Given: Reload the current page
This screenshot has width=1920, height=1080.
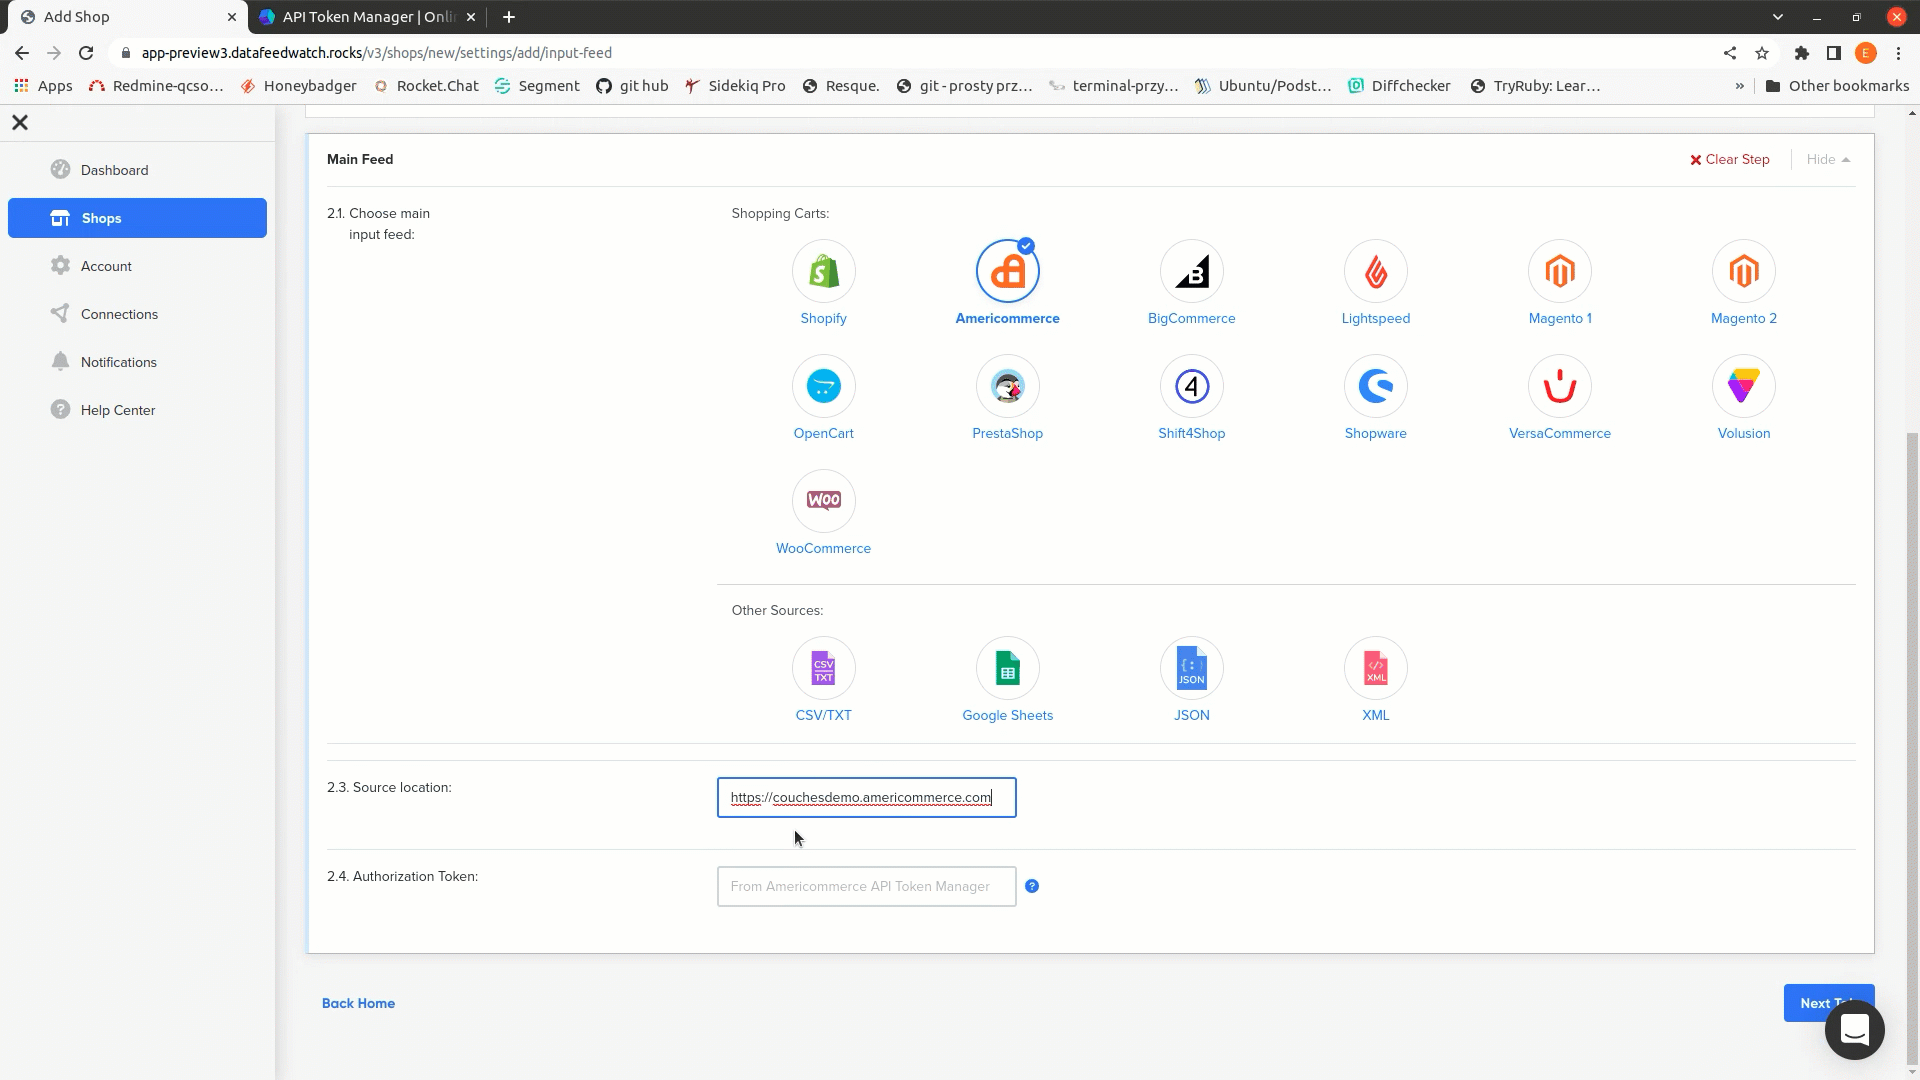Looking at the screenshot, I should coord(86,53).
